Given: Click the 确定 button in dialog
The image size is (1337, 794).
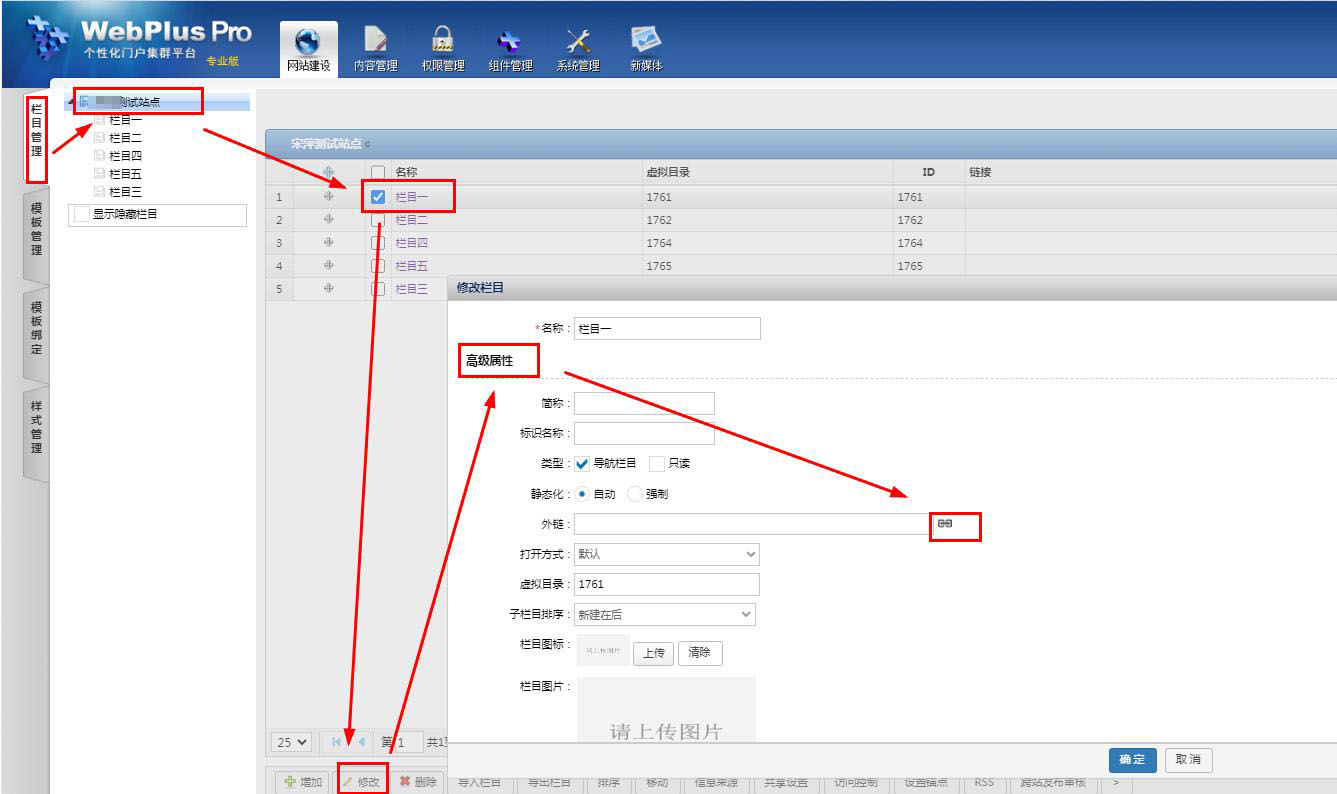Looking at the screenshot, I should [x=1132, y=760].
